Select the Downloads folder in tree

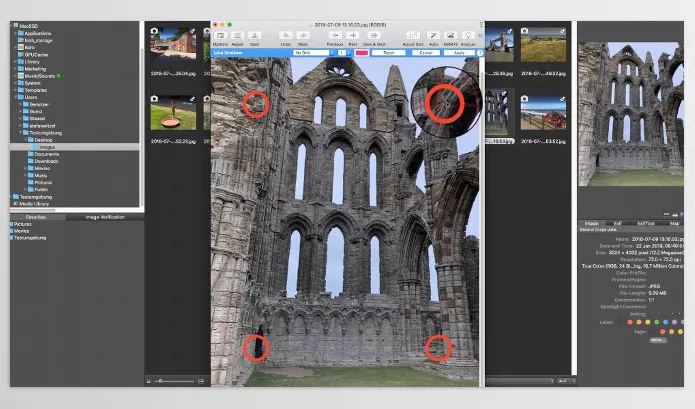tap(43, 161)
